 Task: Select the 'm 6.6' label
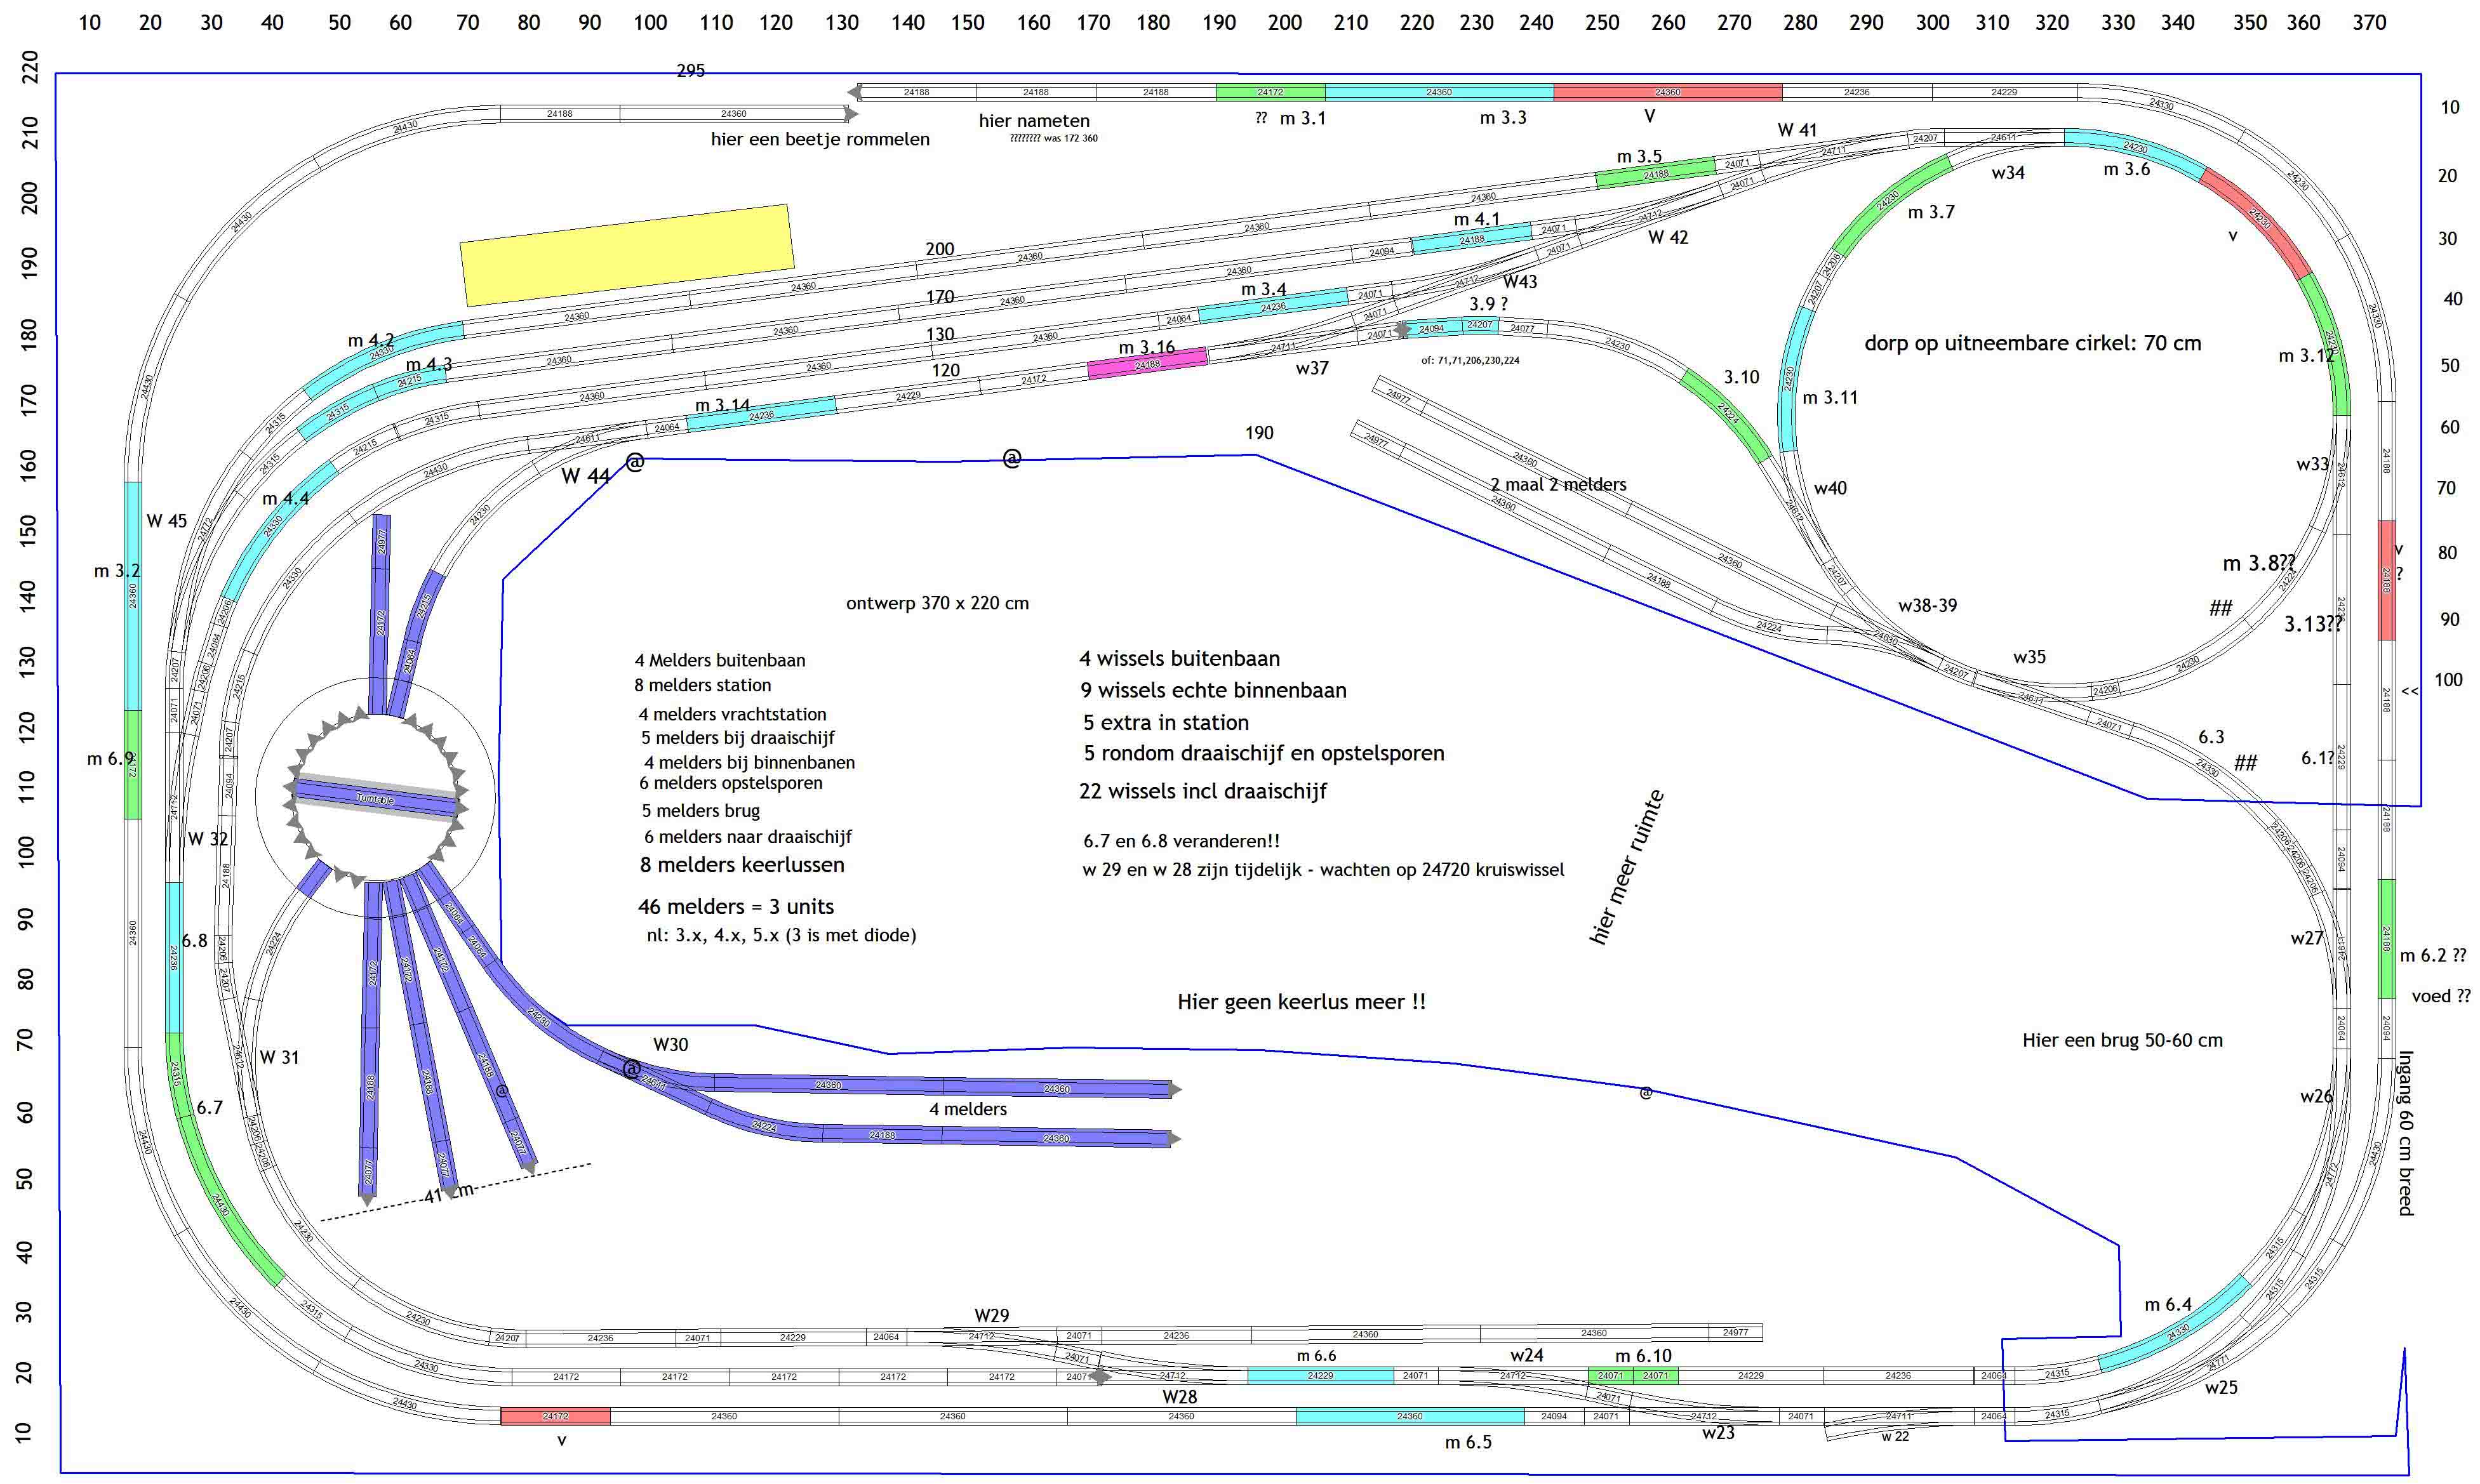point(1316,1356)
